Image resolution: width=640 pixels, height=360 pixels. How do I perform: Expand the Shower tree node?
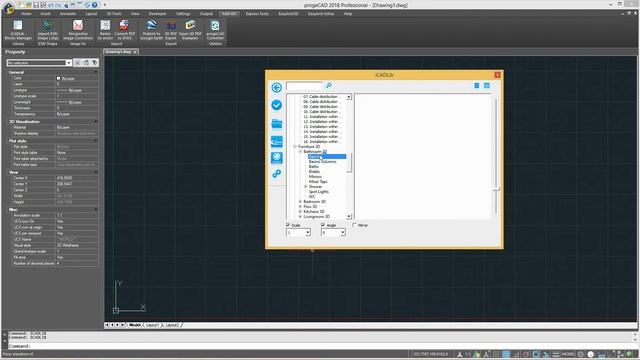tap(305, 187)
